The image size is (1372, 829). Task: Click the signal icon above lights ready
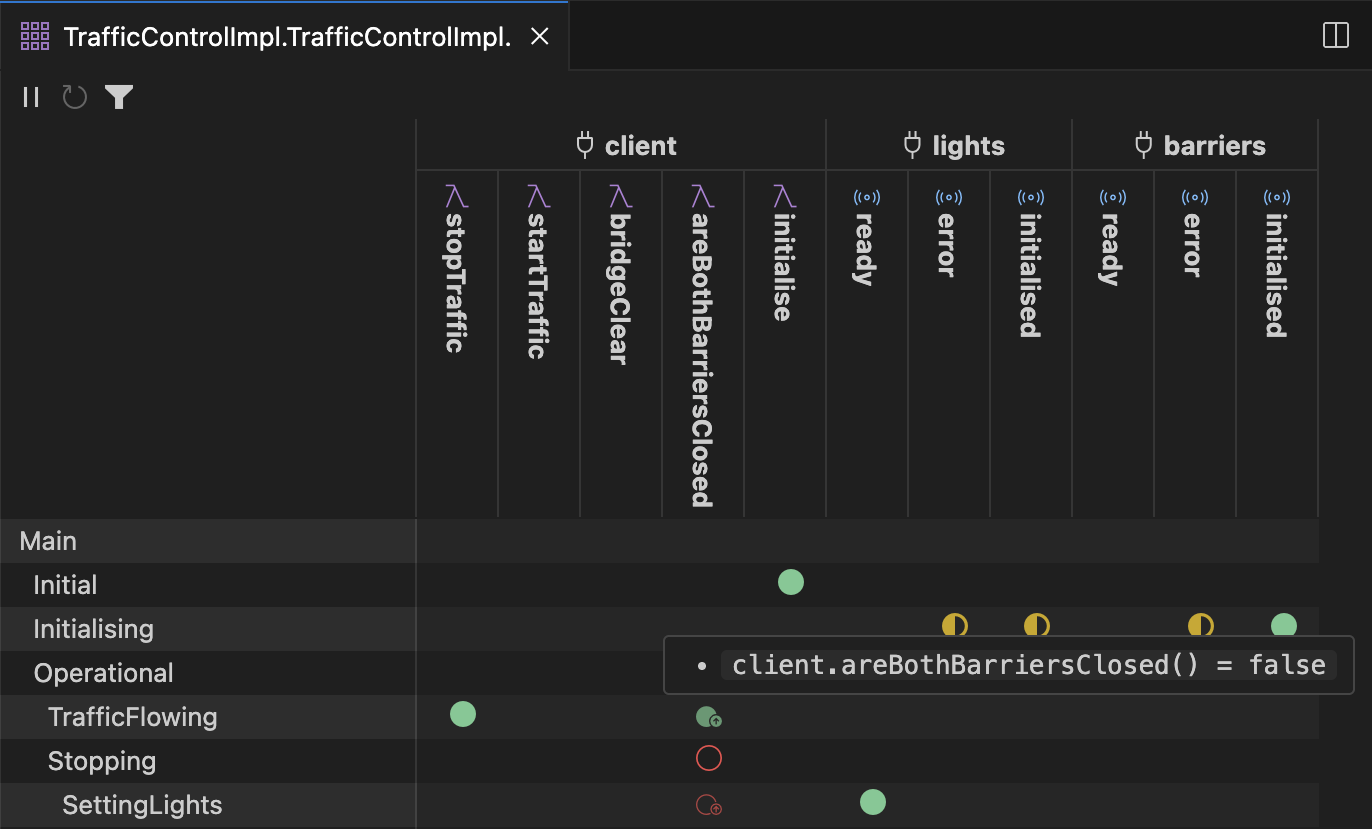[x=867, y=197]
